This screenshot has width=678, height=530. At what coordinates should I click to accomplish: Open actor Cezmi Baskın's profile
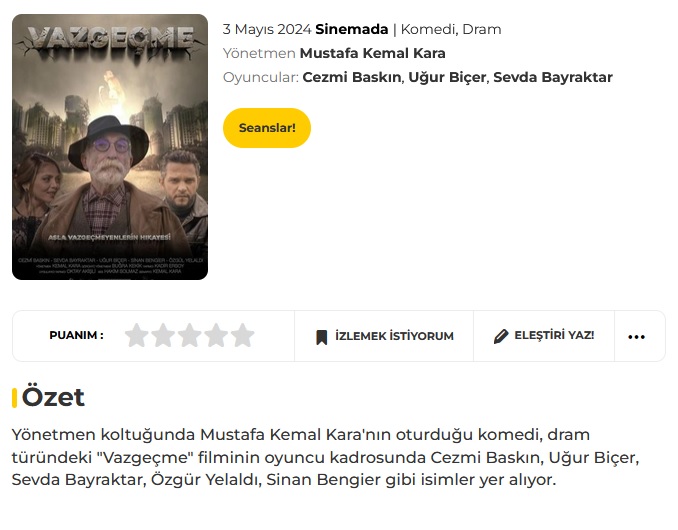point(352,77)
